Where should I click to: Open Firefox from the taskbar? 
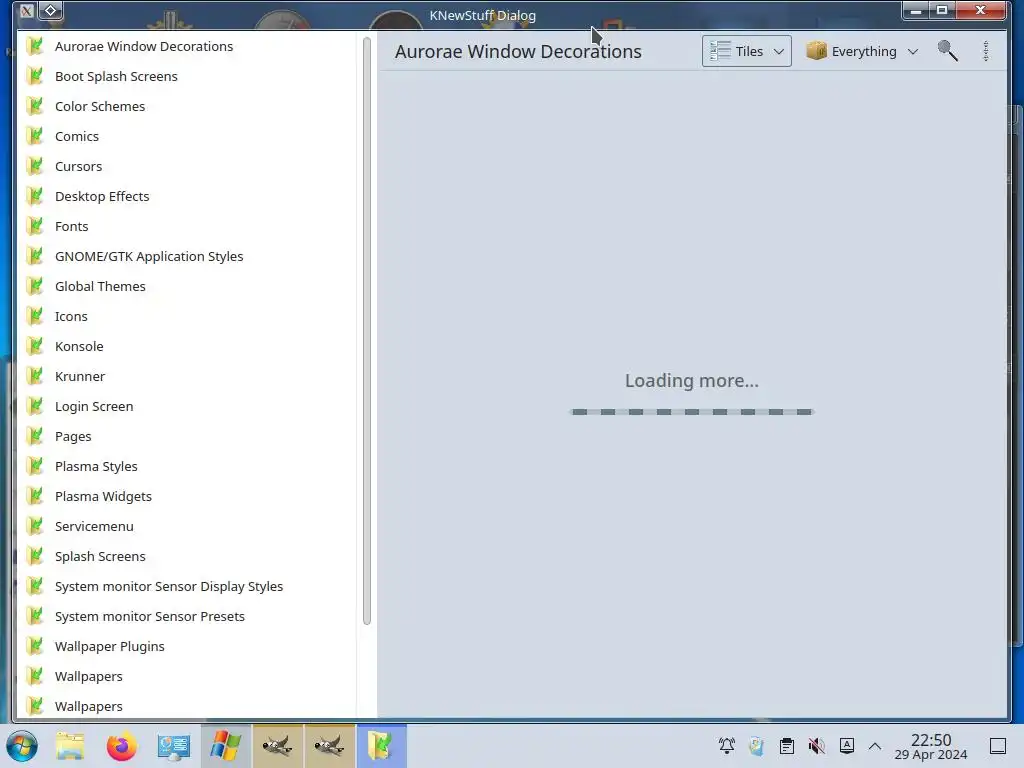pyautogui.click(x=121, y=746)
